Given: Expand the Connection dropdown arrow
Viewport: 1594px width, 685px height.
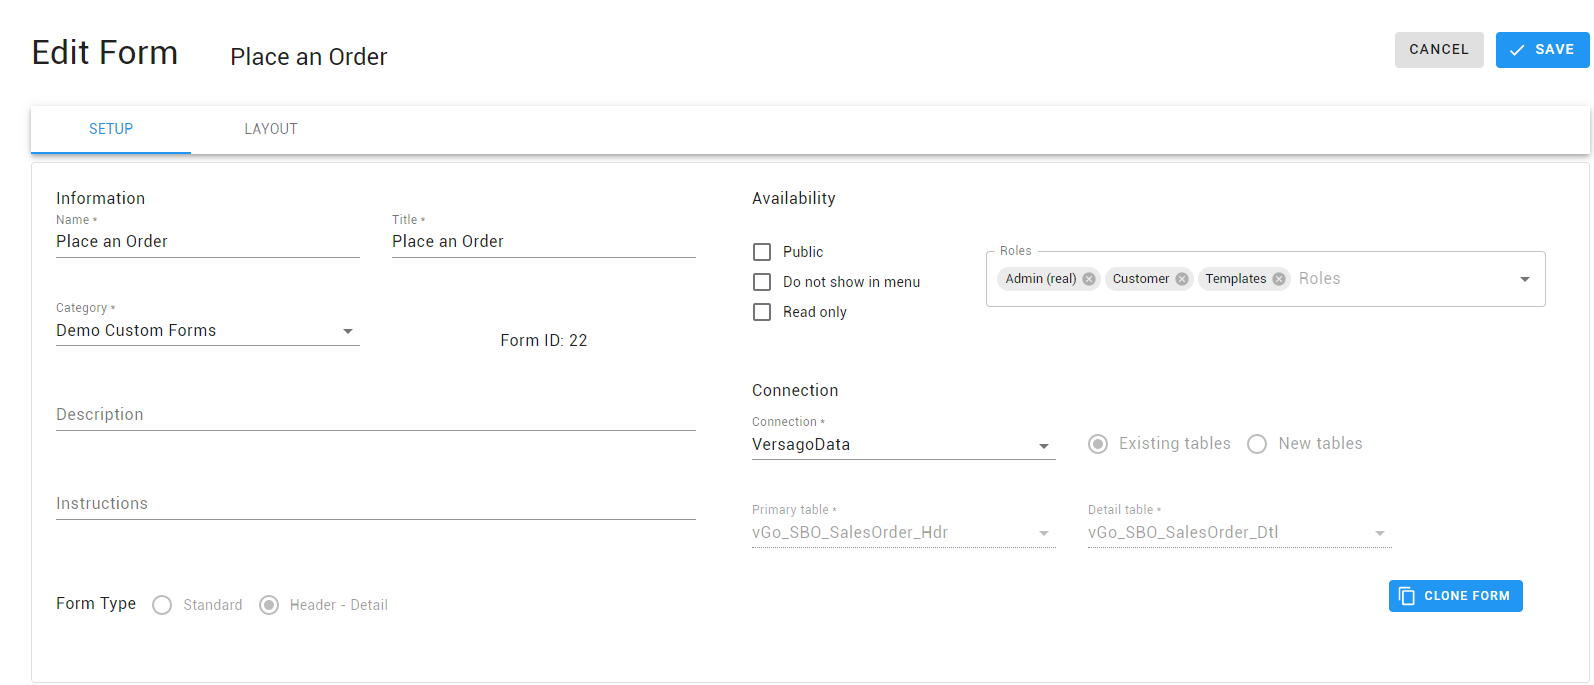Looking at the screenshot, I should pyautogui.click(x=1044, y=446).
